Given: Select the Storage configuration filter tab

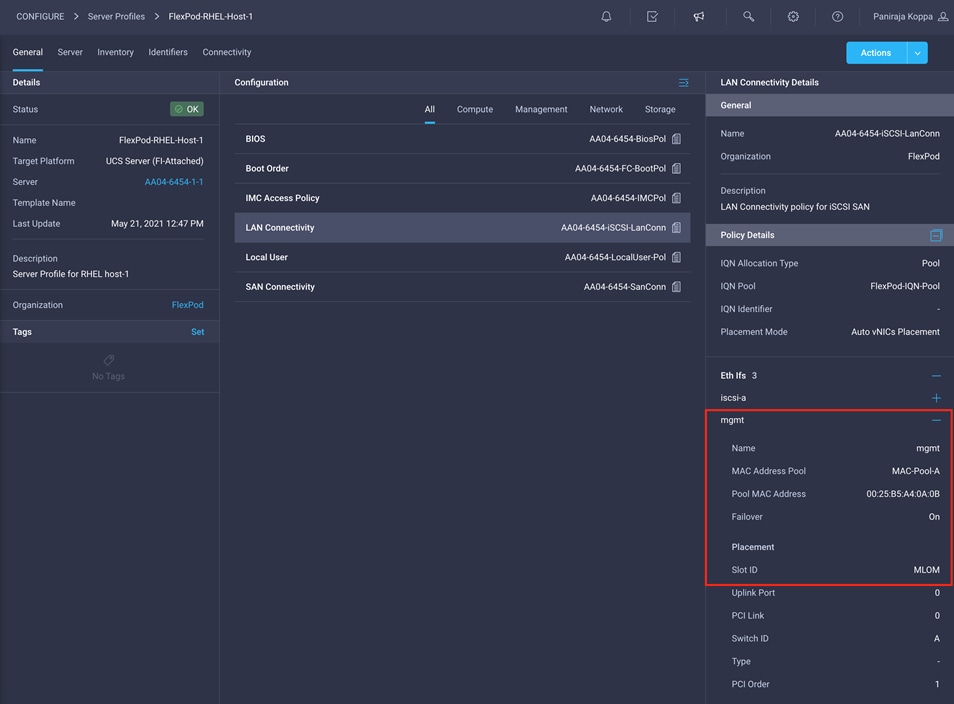Looking at the screenshot, I should point(660,110).
